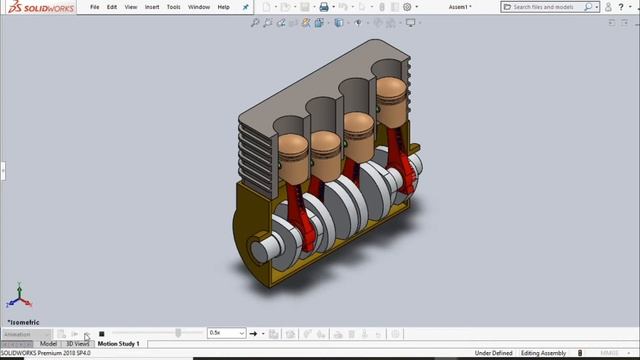640x360 pixels.
Task: Click the Undo icon
Action: pos(343,7)
